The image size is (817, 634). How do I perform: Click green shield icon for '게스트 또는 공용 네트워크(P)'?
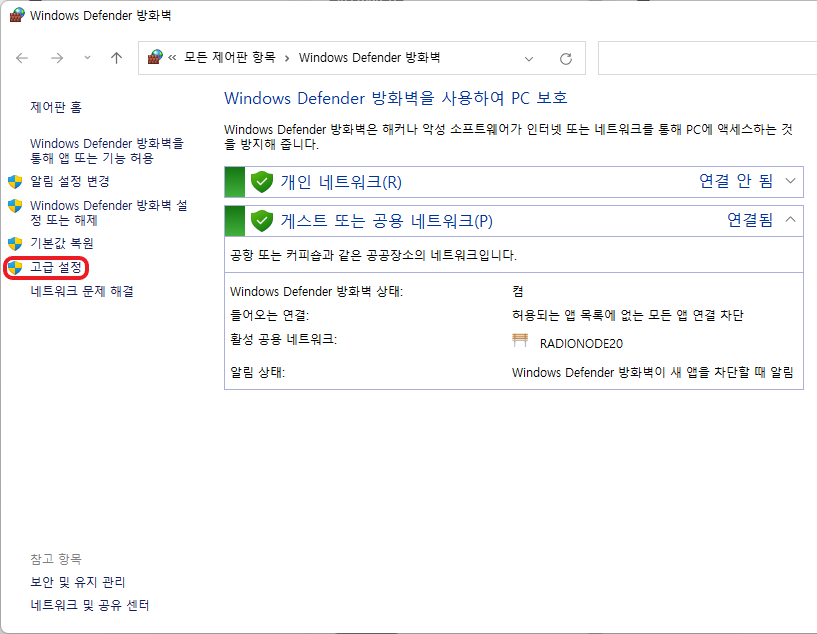pos(262,221)
